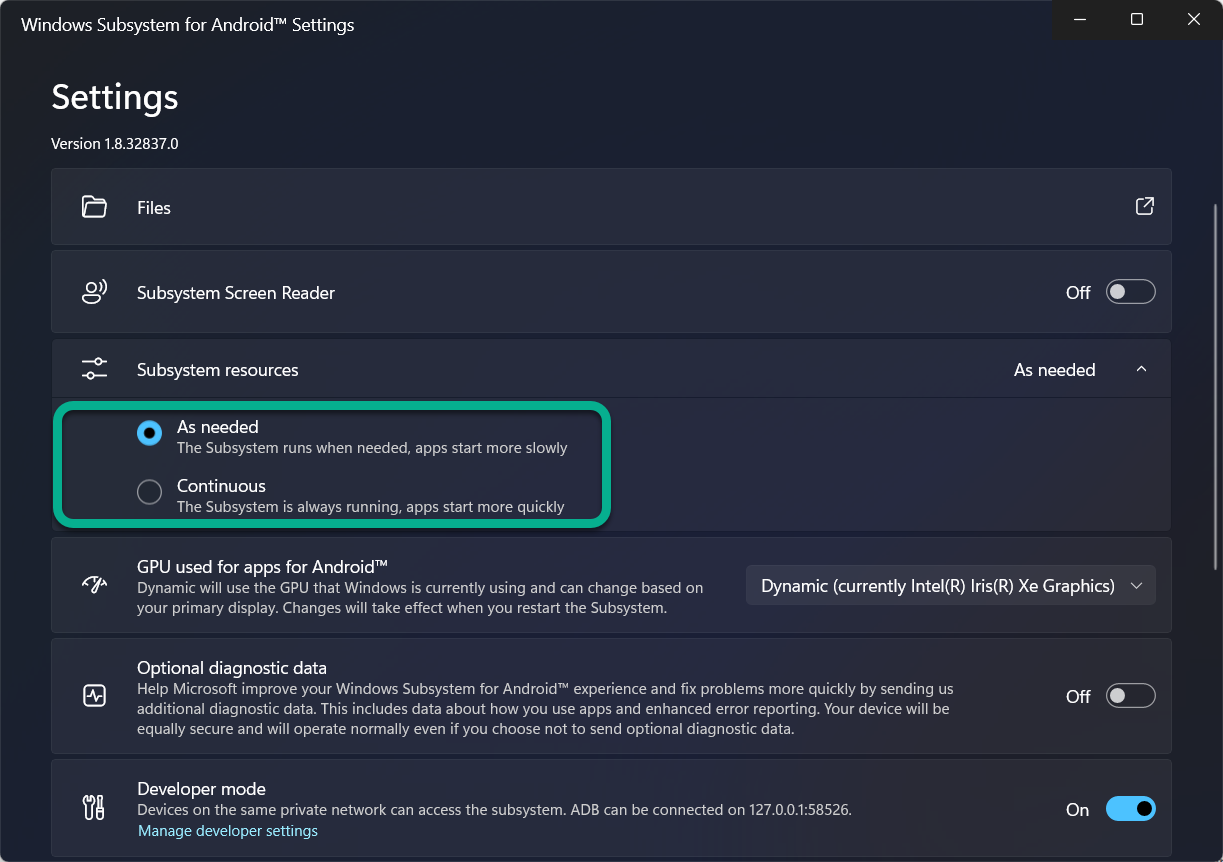Click the GPU gauge icon
This screenshot has height=862, width=1223.
94,585
